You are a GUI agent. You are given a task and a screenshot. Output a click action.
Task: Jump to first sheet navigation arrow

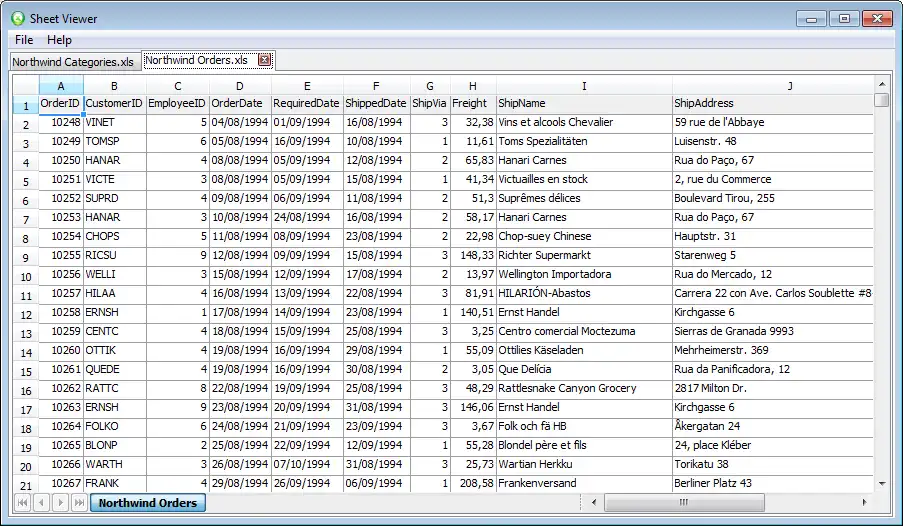click(22, 503)
